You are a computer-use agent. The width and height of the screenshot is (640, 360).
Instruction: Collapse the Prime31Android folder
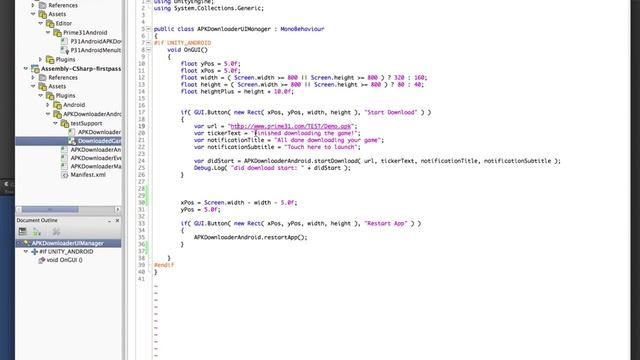pyautogui.click(x=48, y=33)
